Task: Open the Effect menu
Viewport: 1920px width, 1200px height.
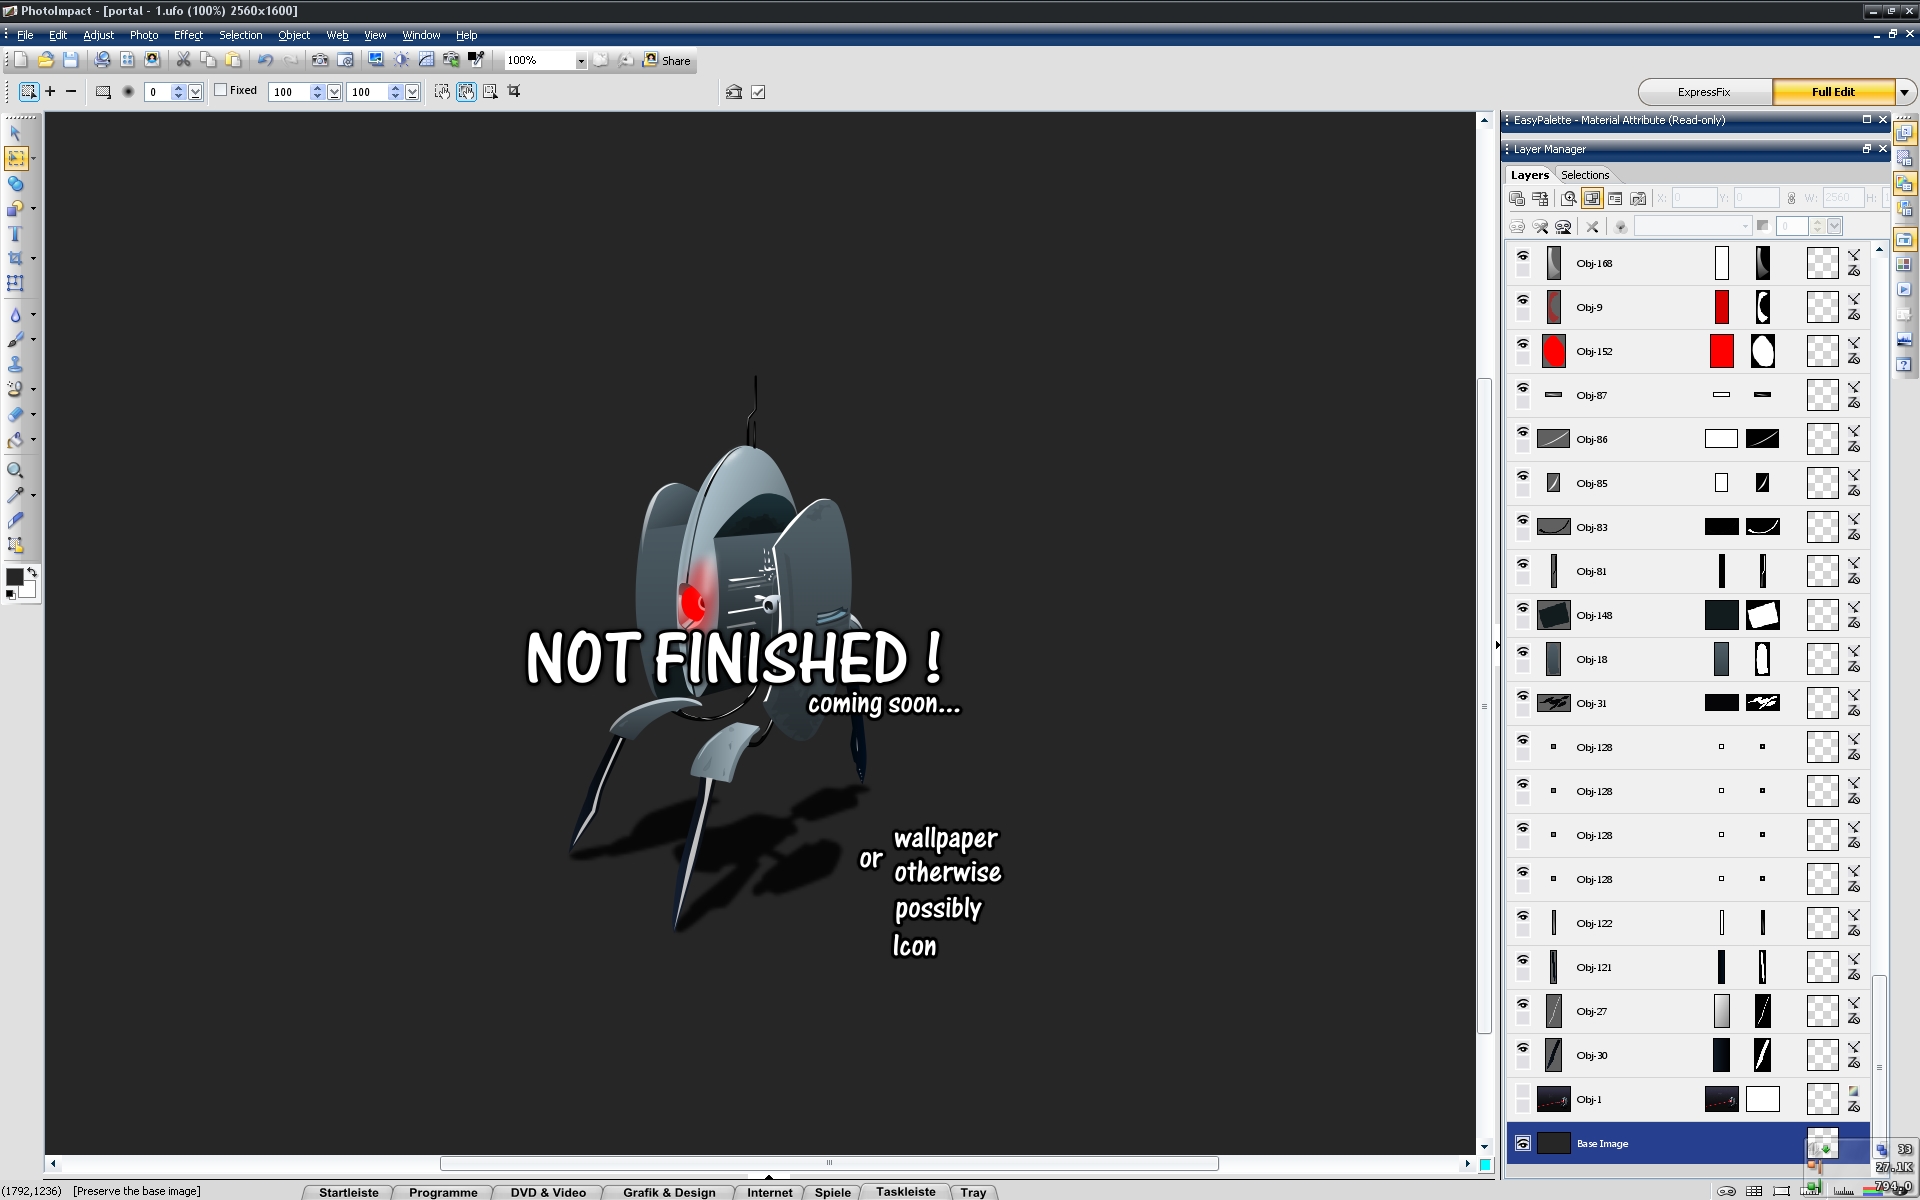Action: [x=188, y=35]
